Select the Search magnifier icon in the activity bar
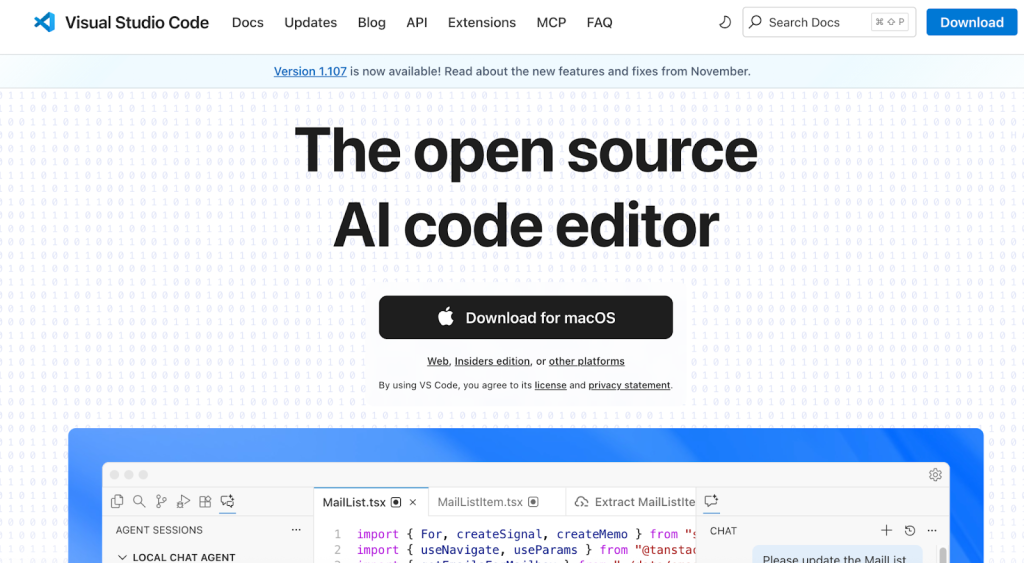The width and height of the screenshot is (1024, 563). pos(139,501)
